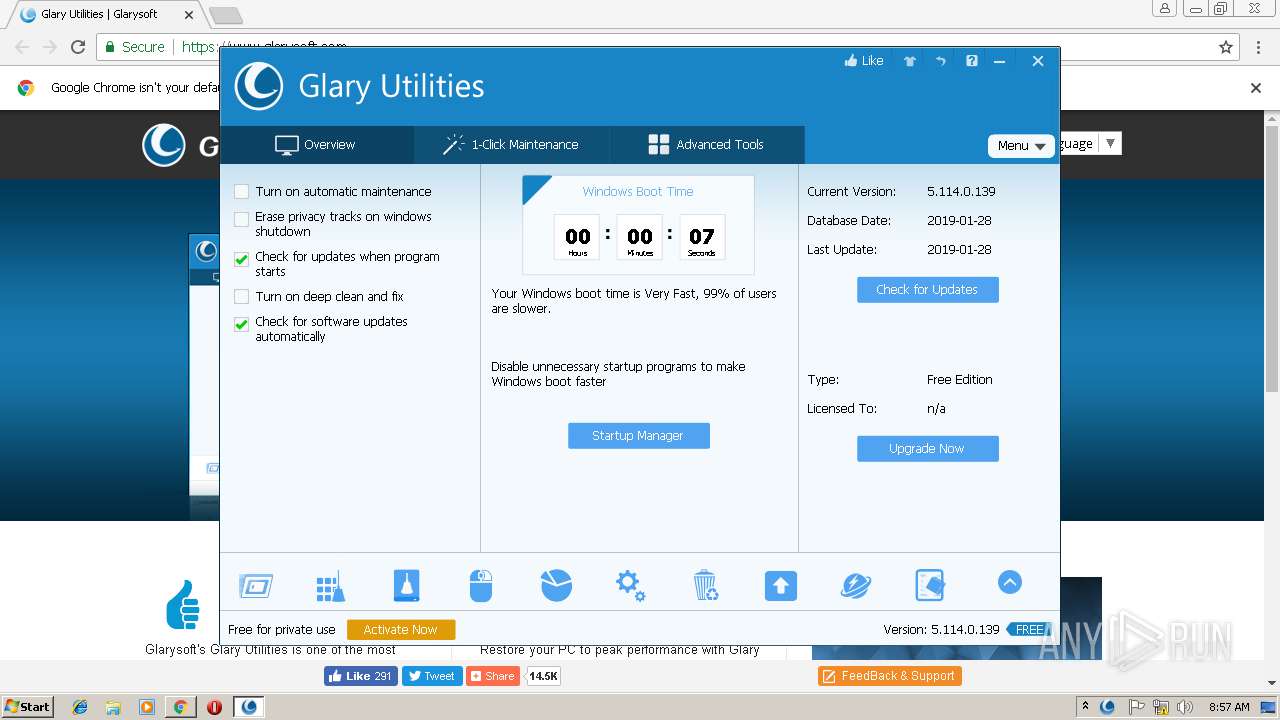The height and width of the screenshot is (720, 1280).
Task: Open the File Undelete recycle bin icon
Action: tap(705, 586)
